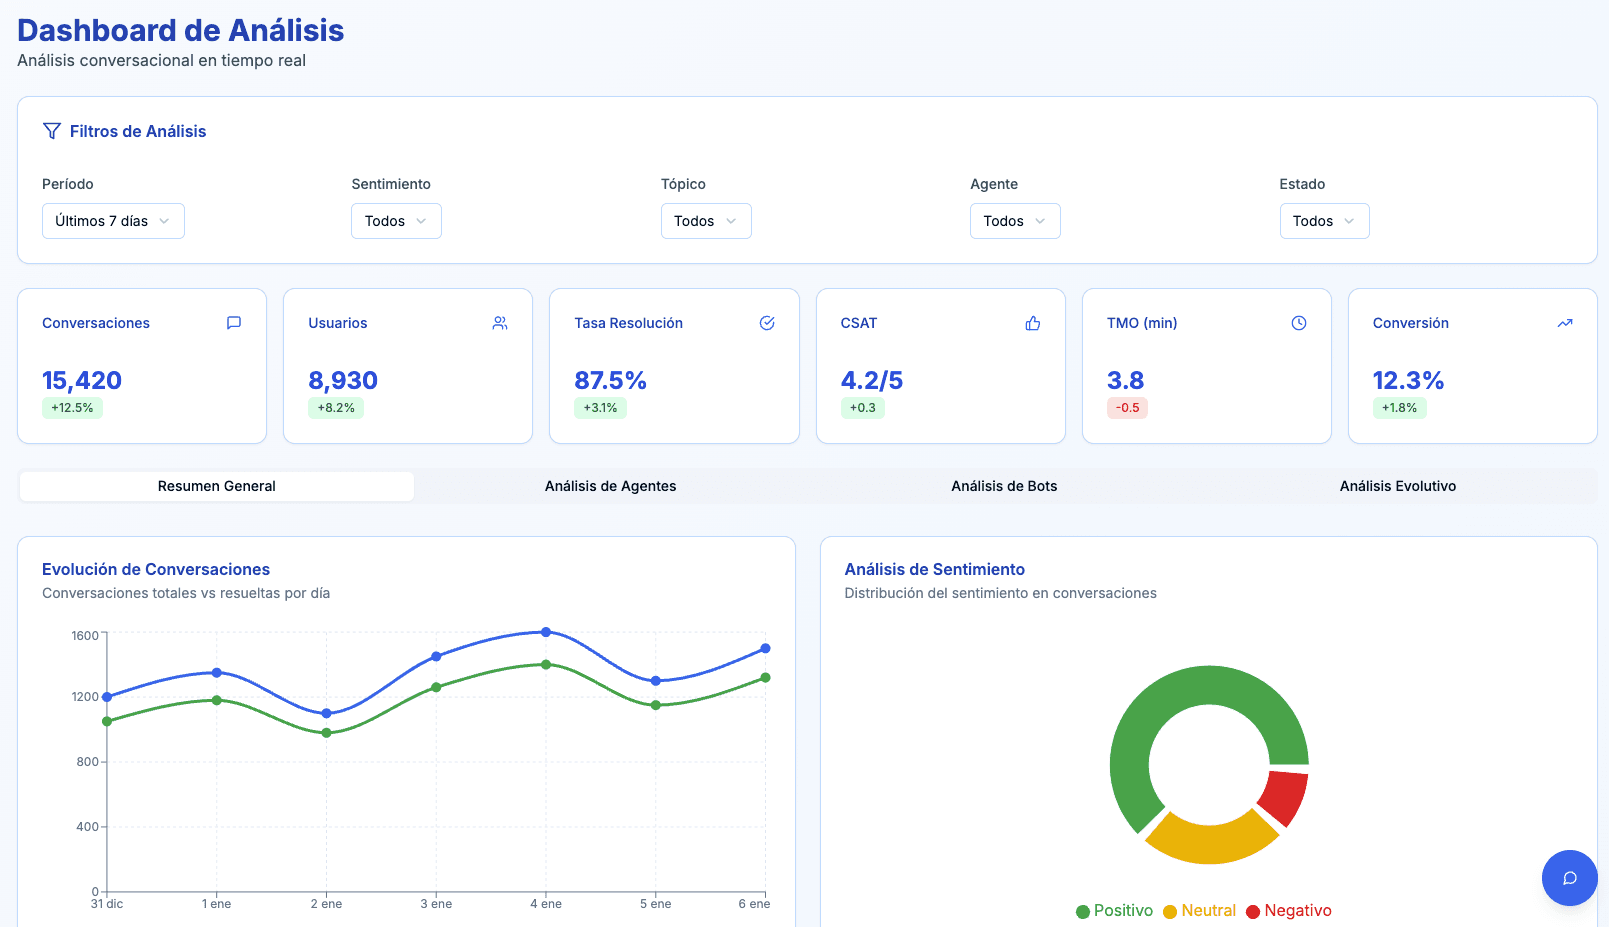Click the yellow Neutral legend dot

pyautogui.click(x=1170, y=911)
